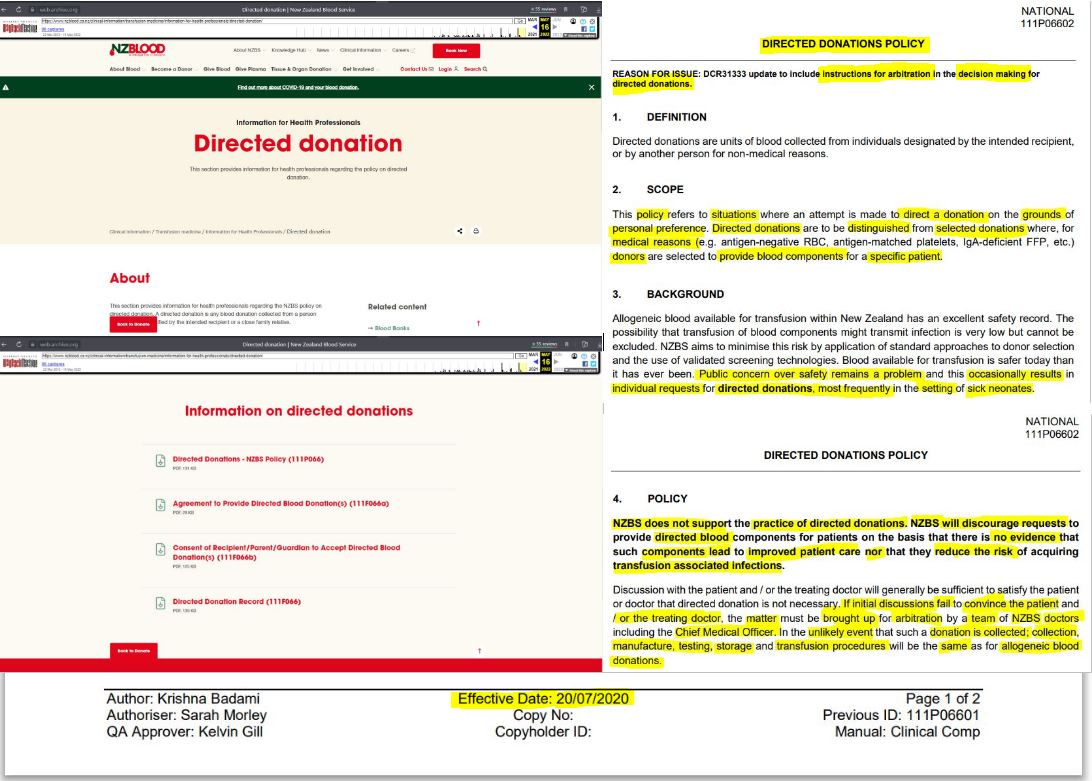Open Blood Banks related content link
Viewport: 1092px width, 781px height.
[x=389, y=327]
